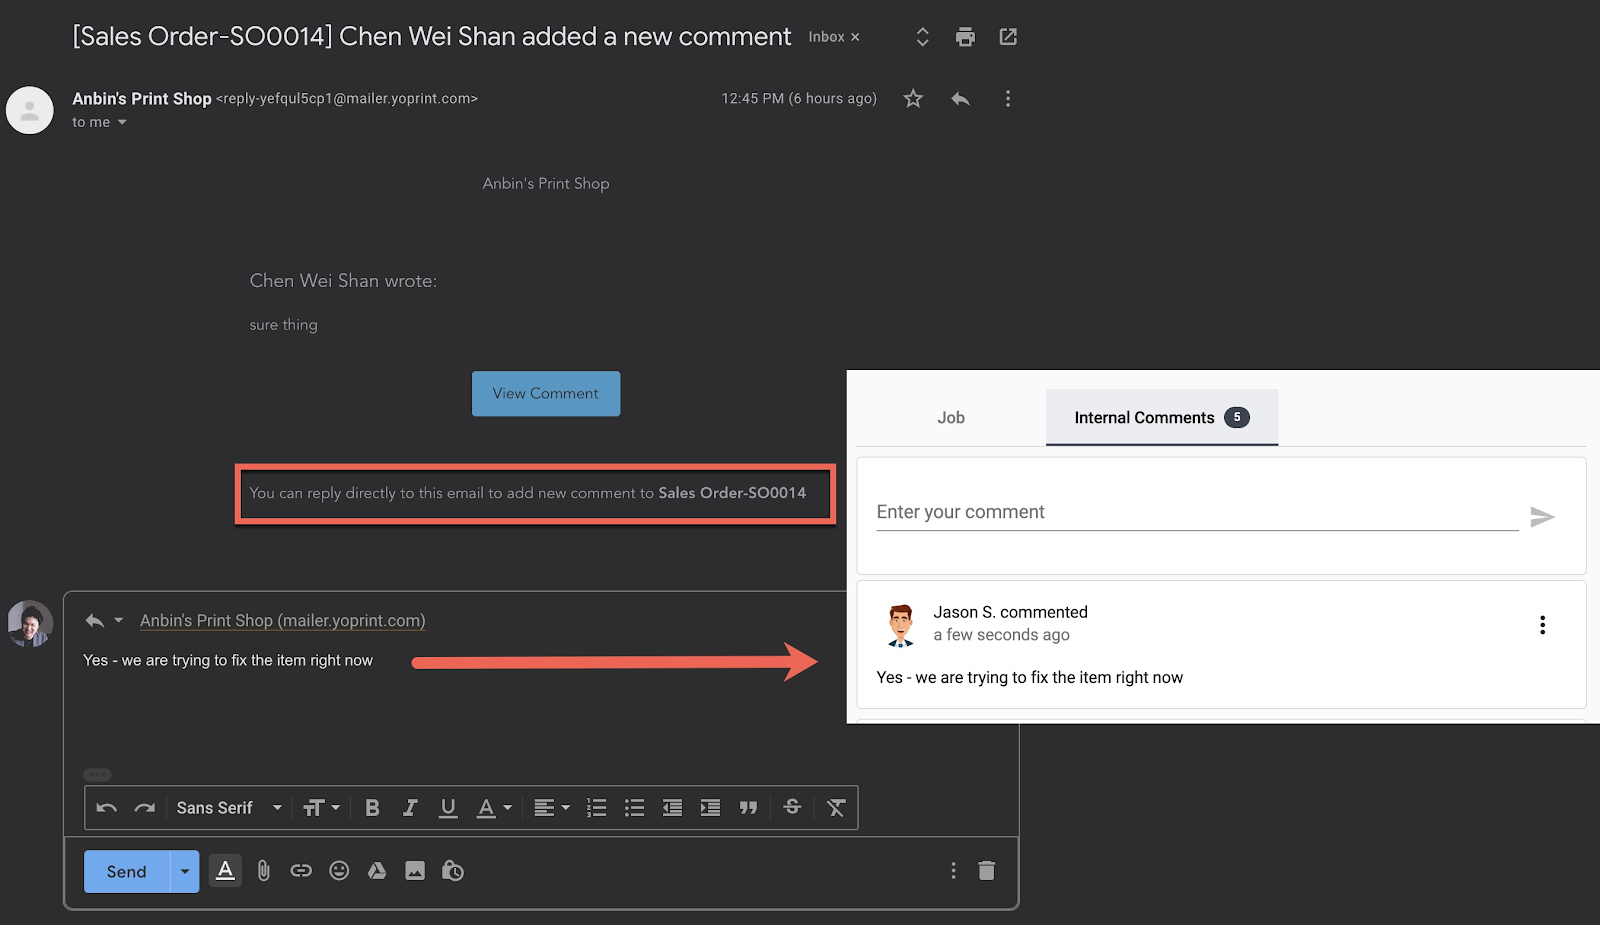This screenshot has height=925, width=1600.
Task: Increase indent of text
Action: 710,808
